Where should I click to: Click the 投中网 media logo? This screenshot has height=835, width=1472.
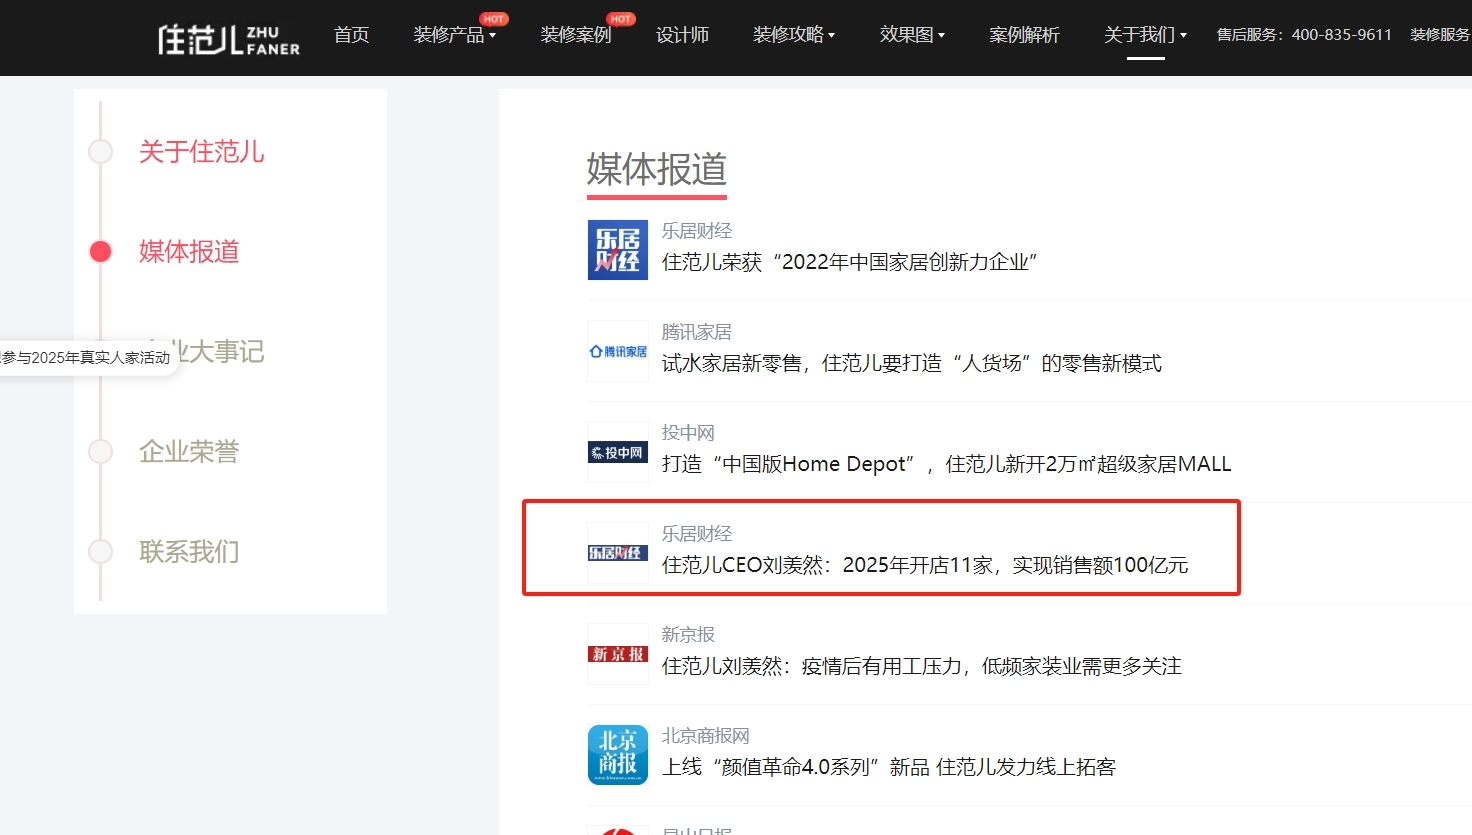point(617,451)
